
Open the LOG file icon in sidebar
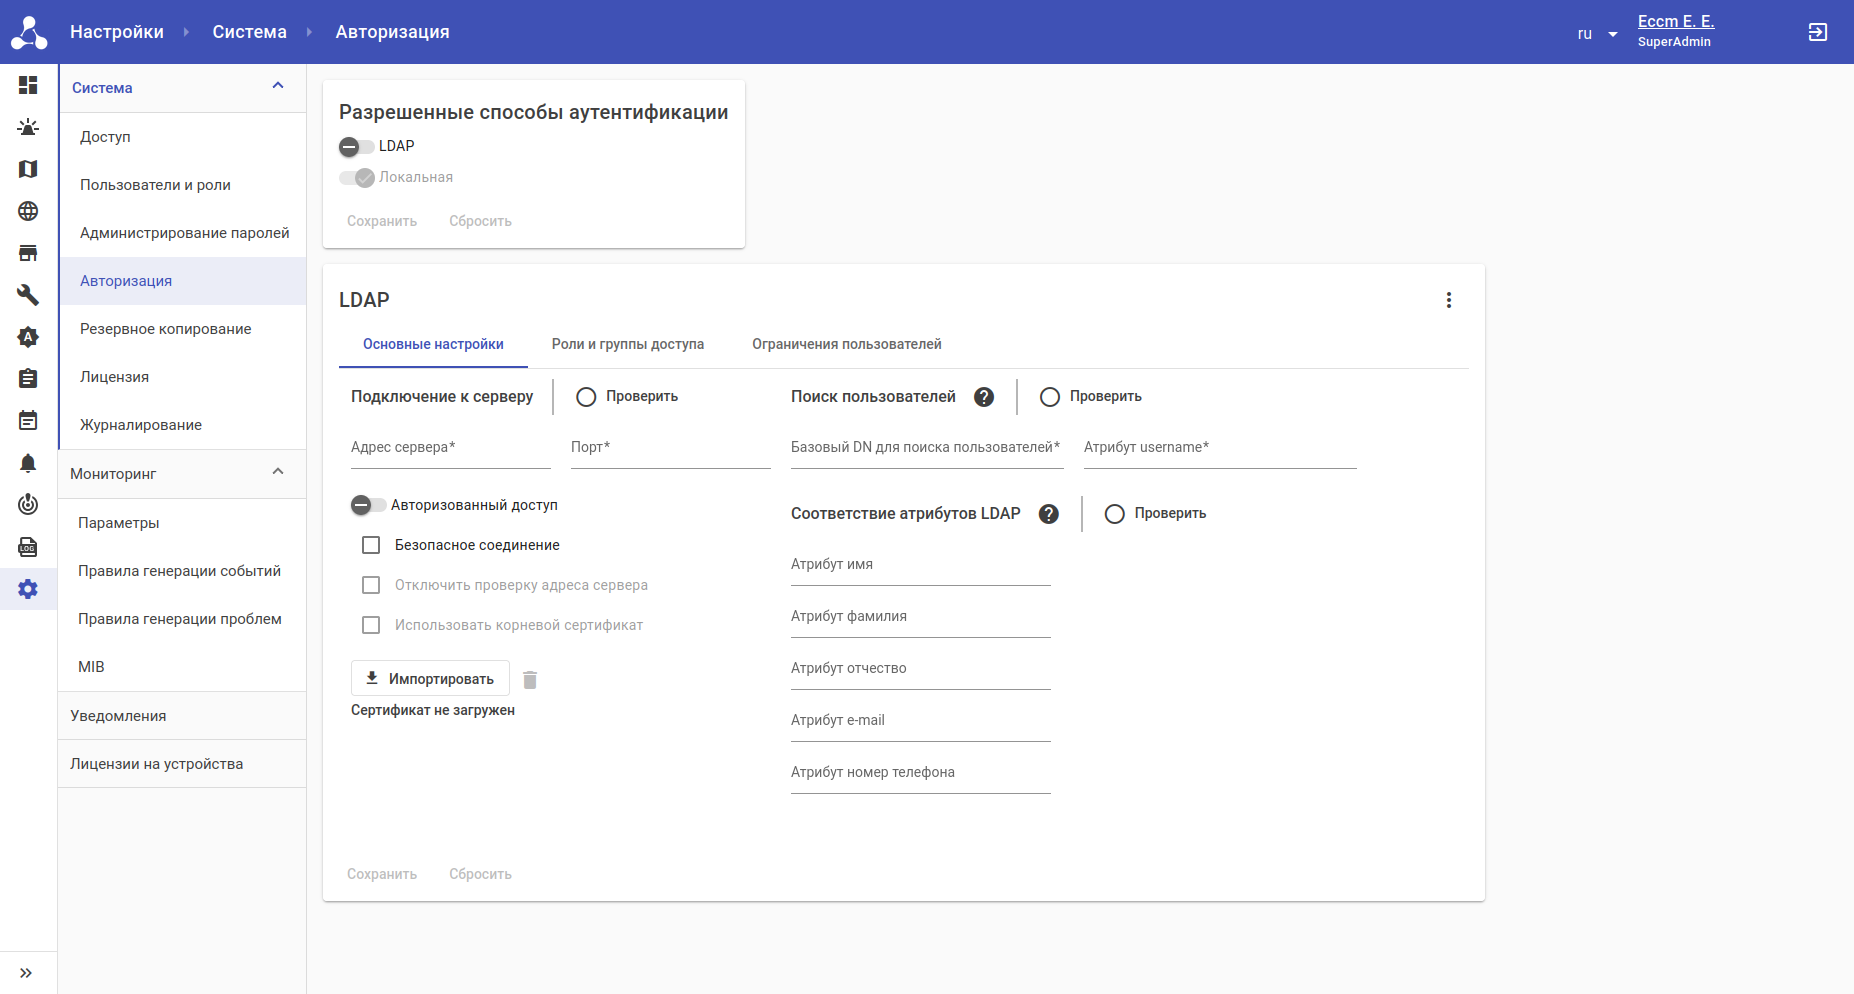click(28, 547)
